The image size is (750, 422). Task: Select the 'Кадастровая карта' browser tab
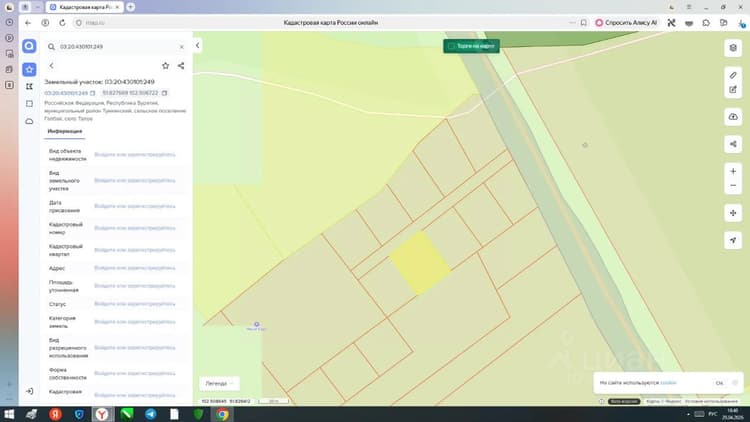pos(85,7)
